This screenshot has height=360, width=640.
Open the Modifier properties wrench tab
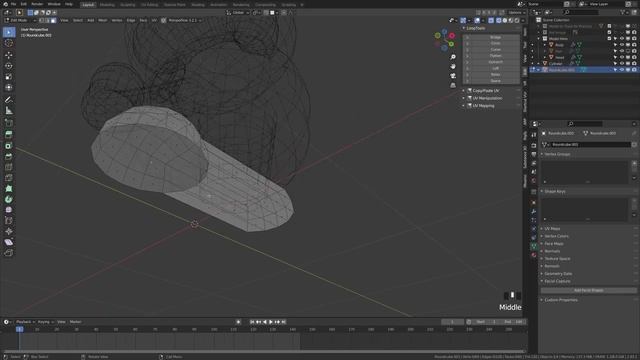[x=533, y=211]
